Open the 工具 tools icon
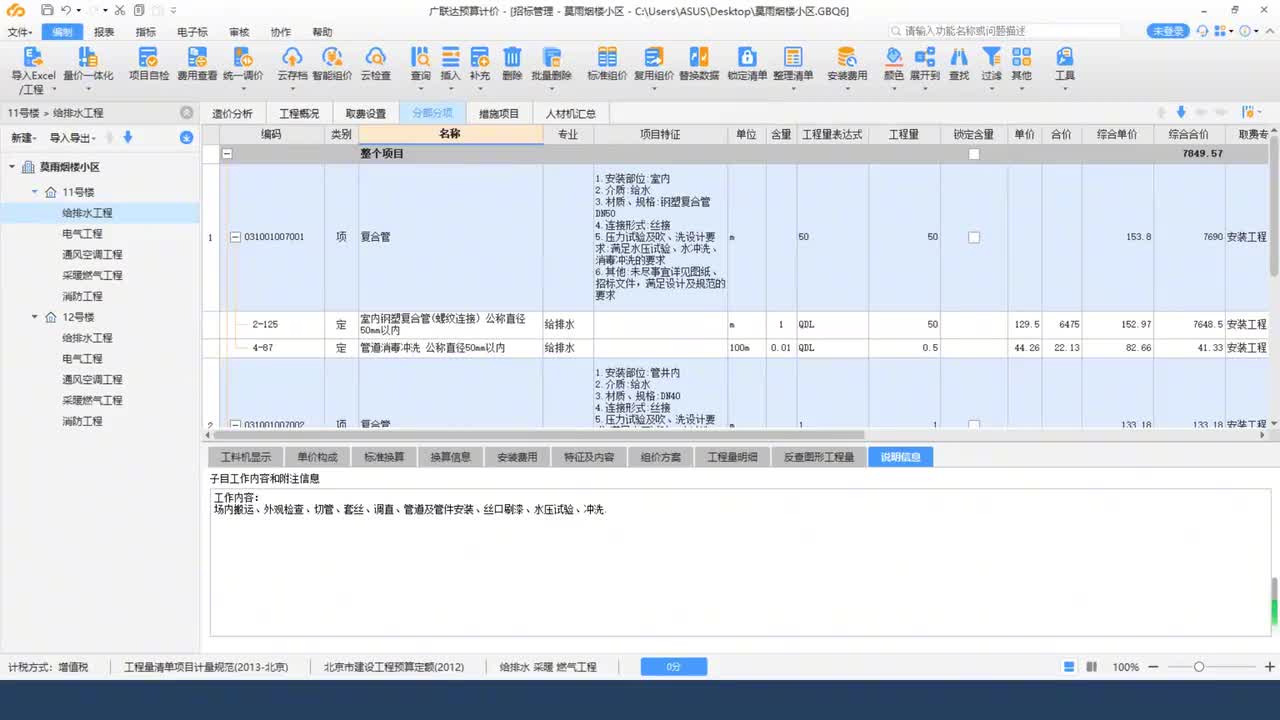 (x=1065, y=57)
